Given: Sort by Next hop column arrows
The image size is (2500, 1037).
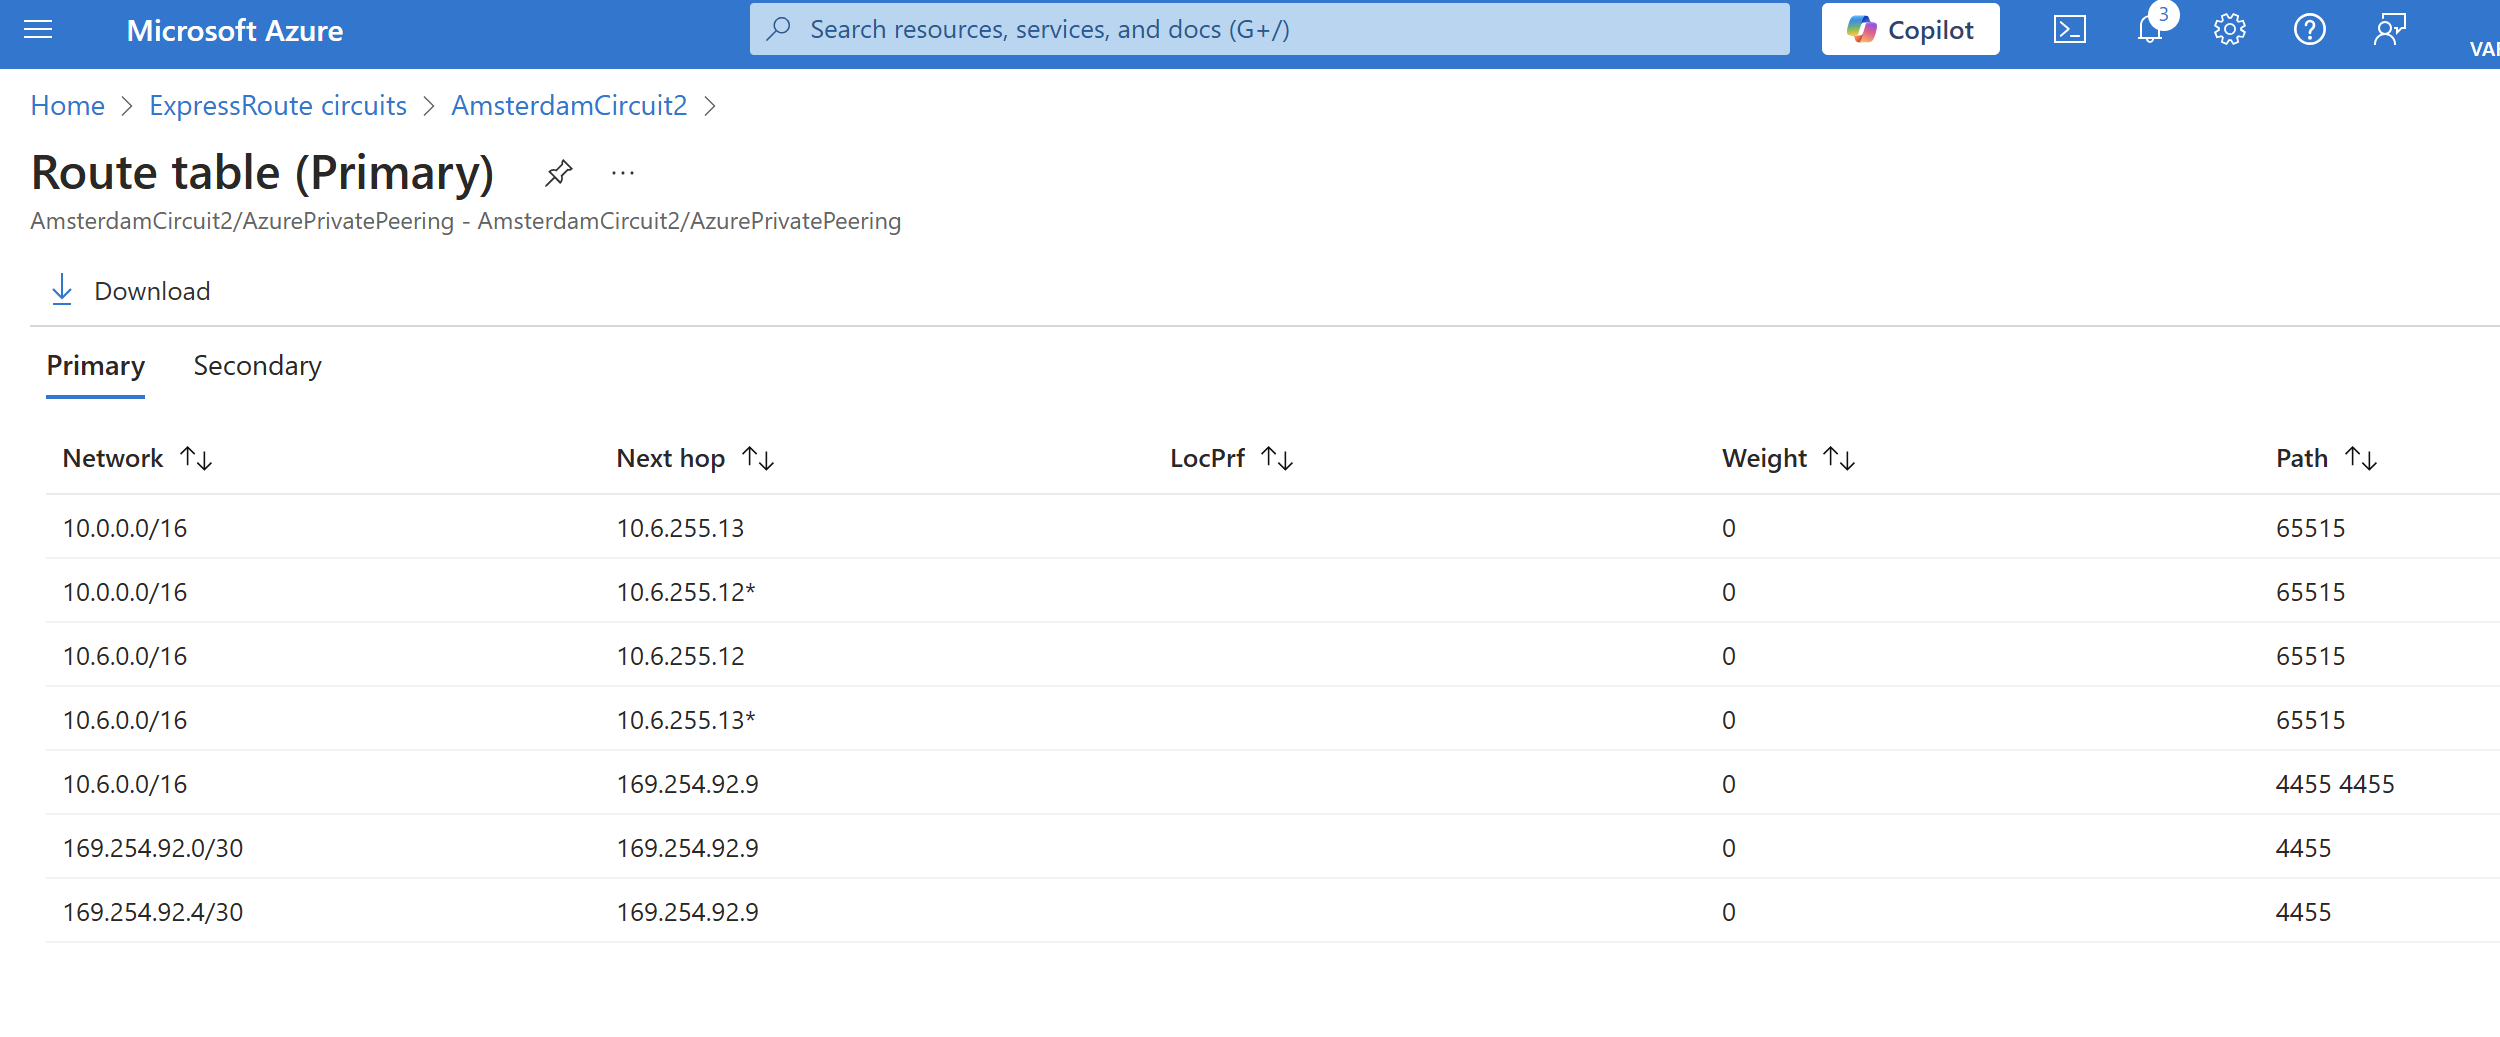Looking at the screenshot, I should [758, 458].
